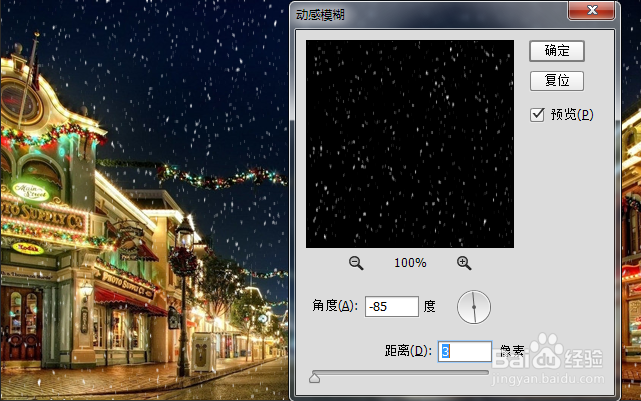Click the 确定 (OK) button
This screenshot has width=641, height=401.
(557, 51)
